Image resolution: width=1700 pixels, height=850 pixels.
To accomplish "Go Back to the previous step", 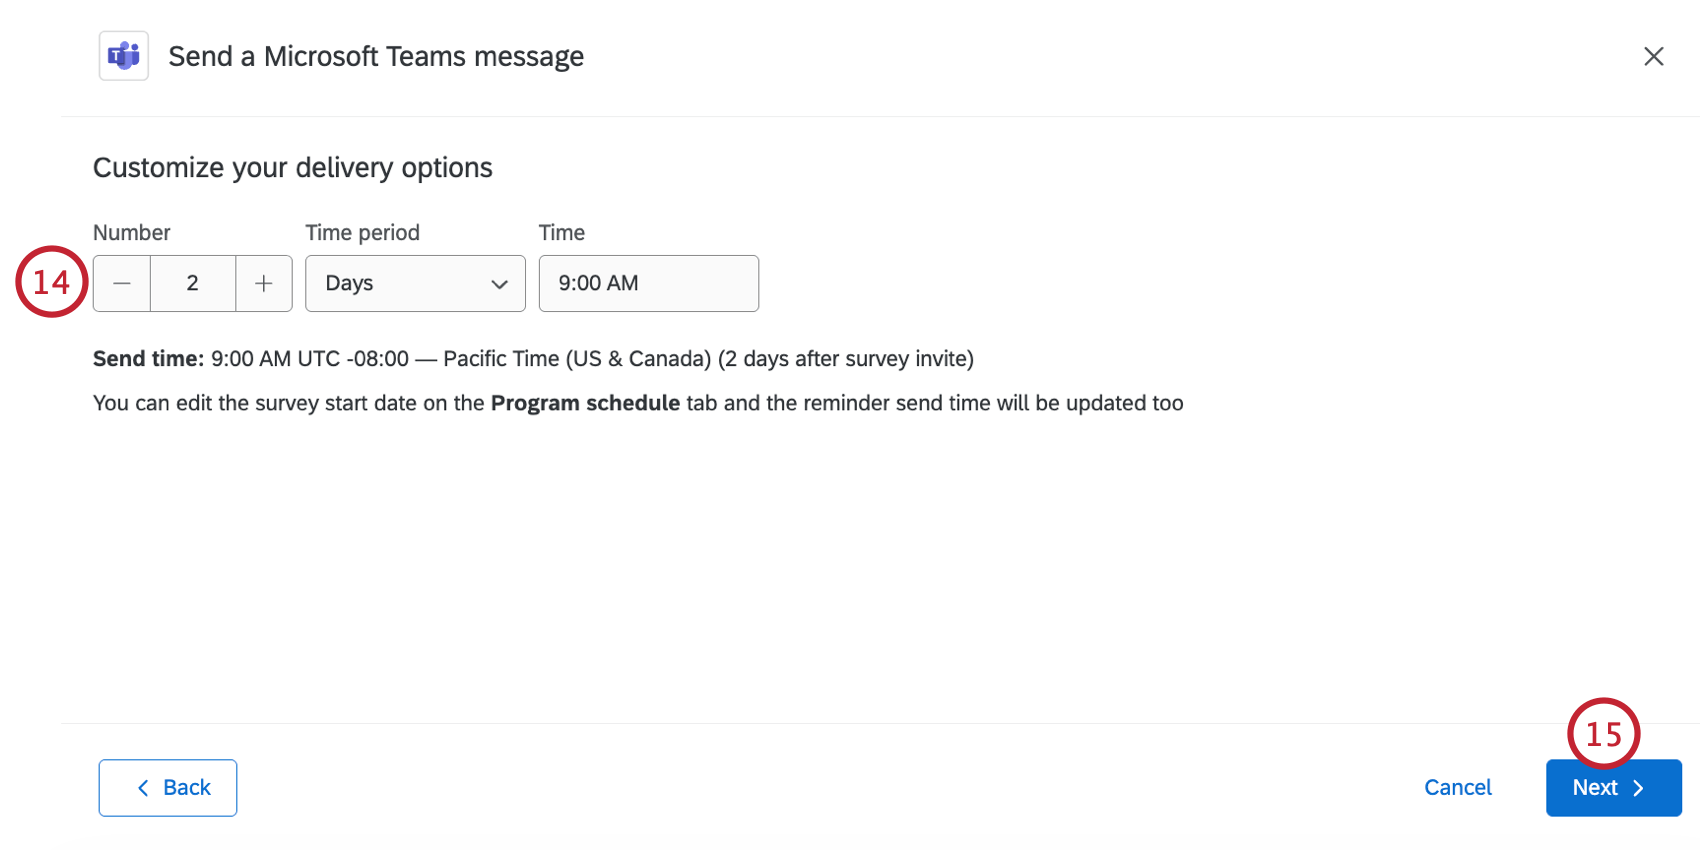I will (x=168, y=788).
